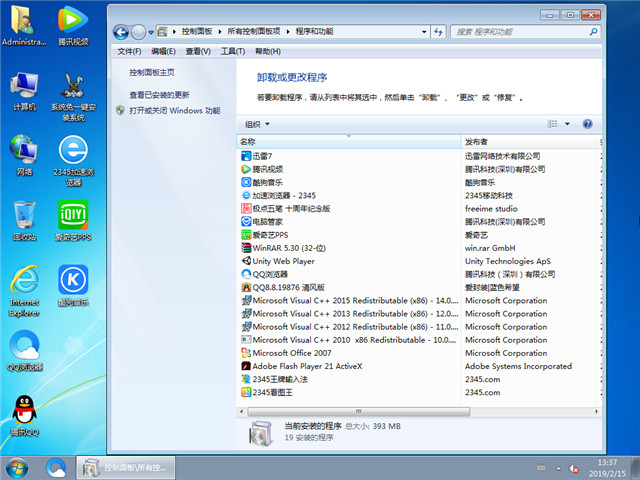Select 电脑管家 in the list
The height and width of the screenshot is (480, 640).
(x=419, y=222)
